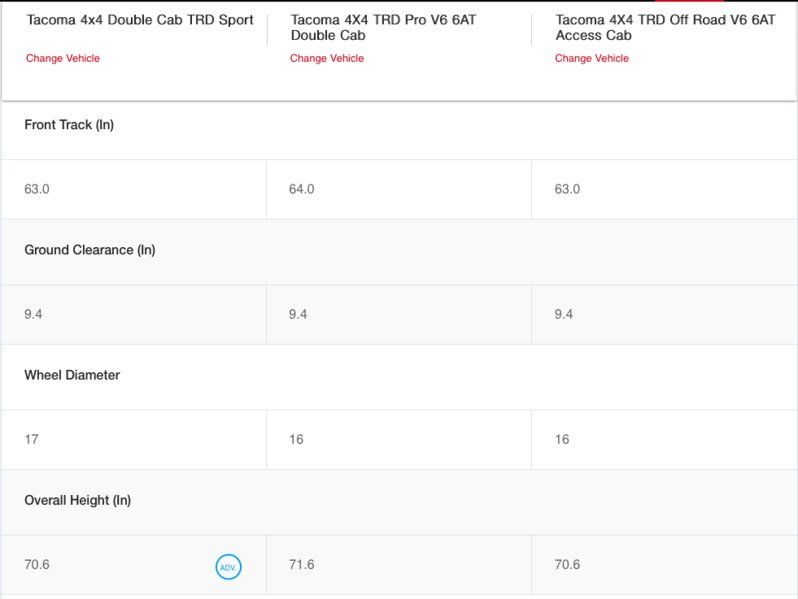Select the Tacoma 4X4 TRD Off Road V6 6AT Access Cab title
This screenshot has width=798, height=599.
coord(665,27)
